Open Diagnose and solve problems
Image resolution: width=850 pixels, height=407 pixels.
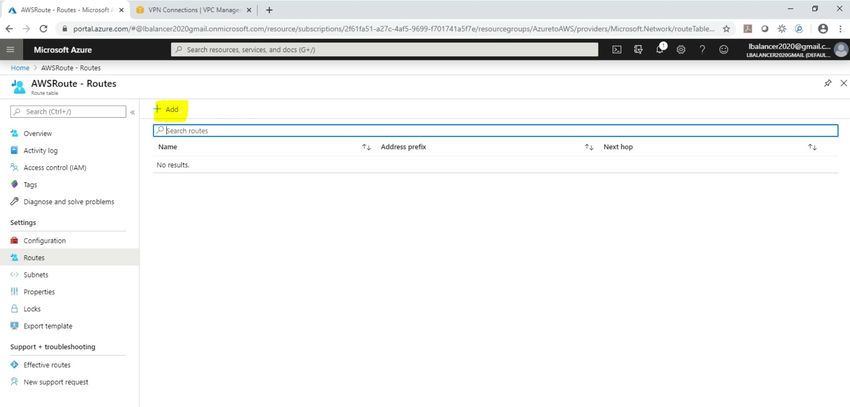click(x=69, y=202)
